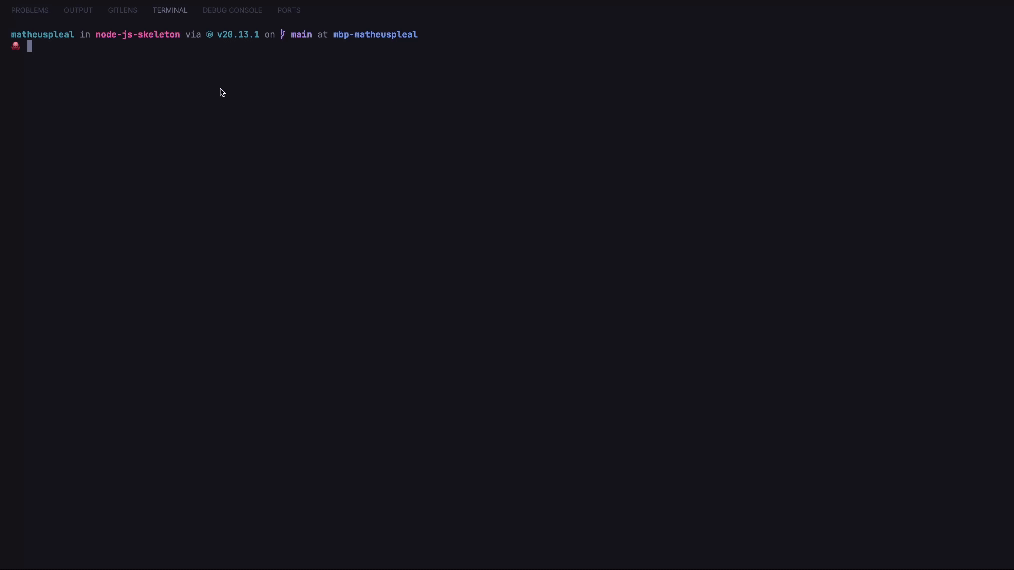Viewport: 1014px width, 570px height.
Task: Click the word 'on' before the branch icon
Action: 270,35
